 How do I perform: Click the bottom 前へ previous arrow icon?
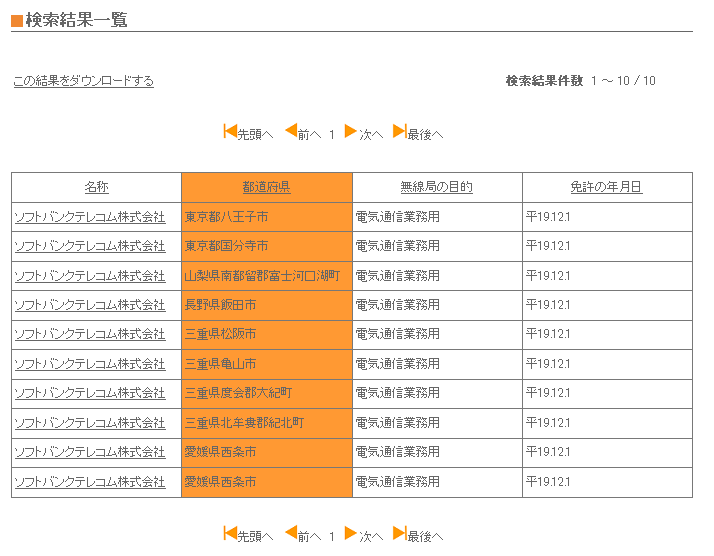pos(291,533)
